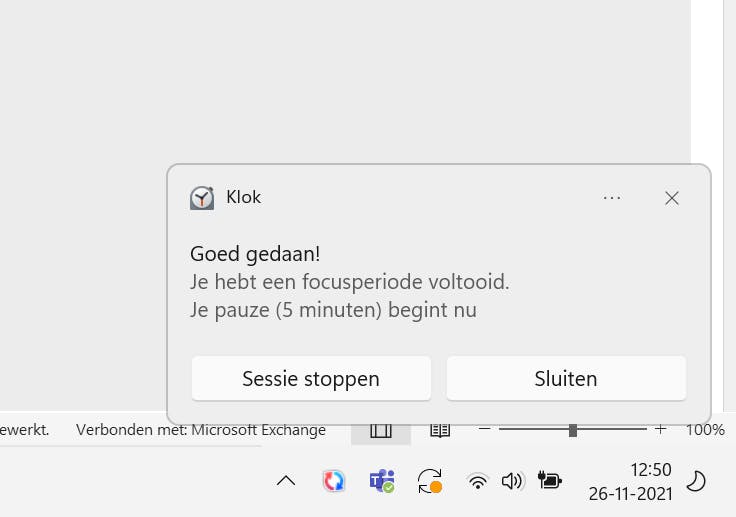Click the speaker volume icon
The width and height of the screenshot is (736, 517).
512,481
